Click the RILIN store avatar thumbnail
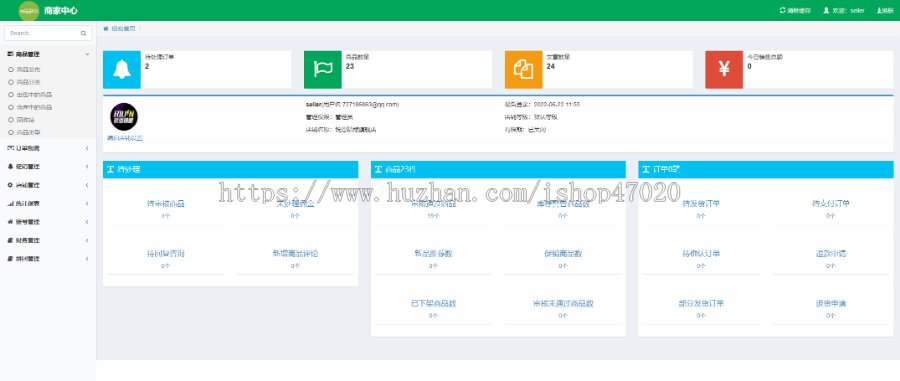Image resolution: width=900 pixels, height=381 pixels. (124, 116)
